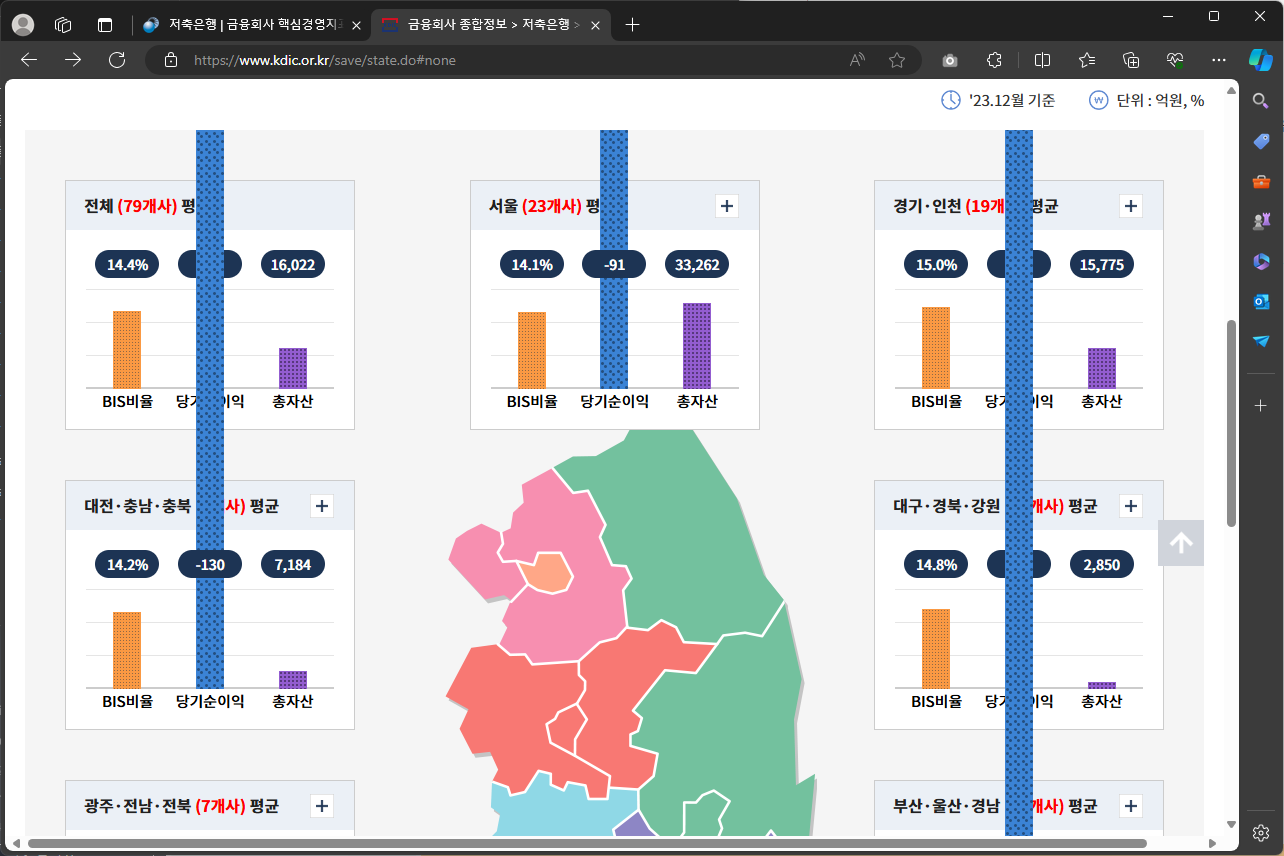Image resolution: width=1284 pixels, height=856 pixels.
Task: Open the Extensions puzzle icon
Action: click(x=994, y=60)
